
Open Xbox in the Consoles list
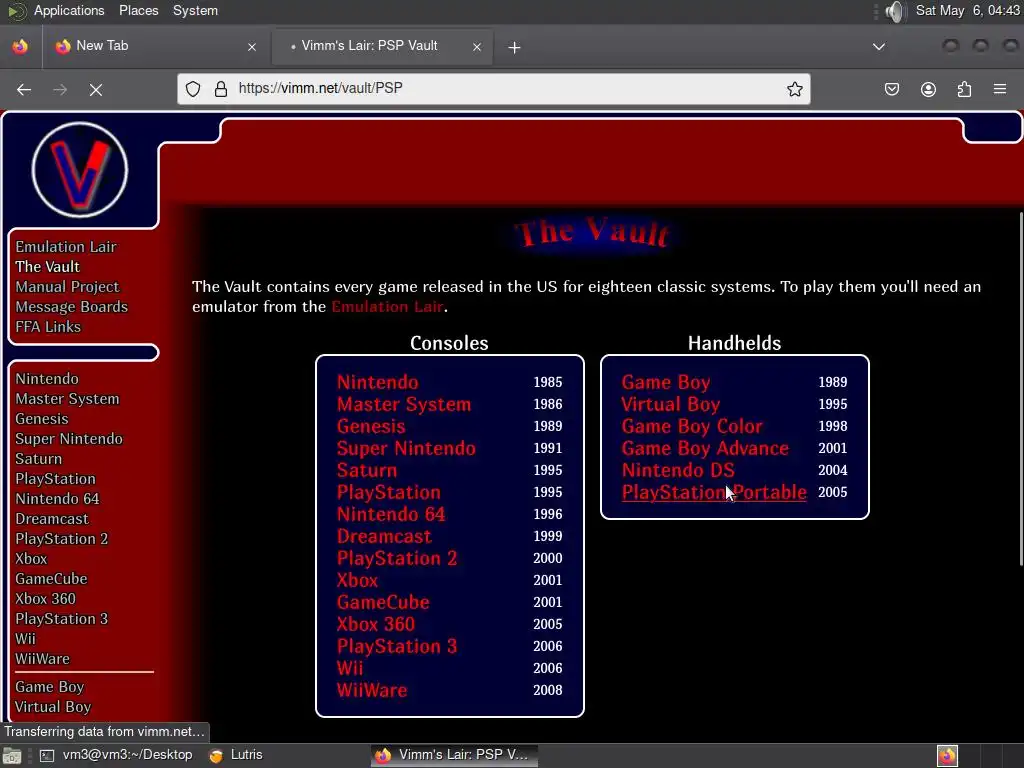coord(357,581)
